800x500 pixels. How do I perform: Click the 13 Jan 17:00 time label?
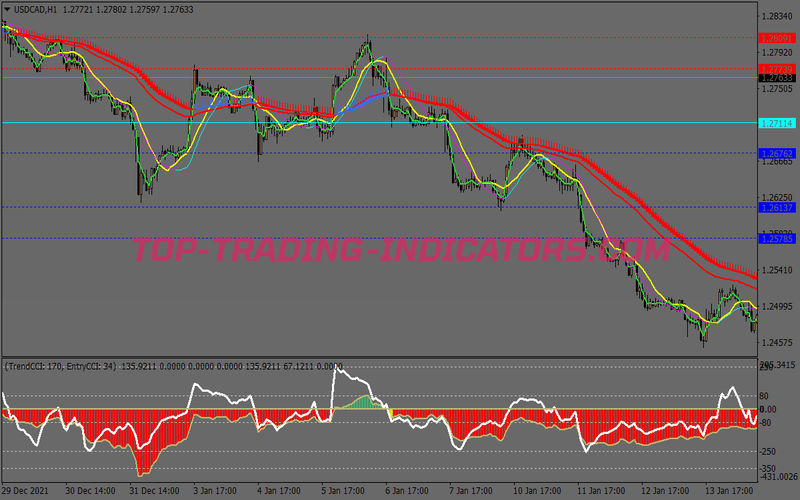click(x=729, y=491)
